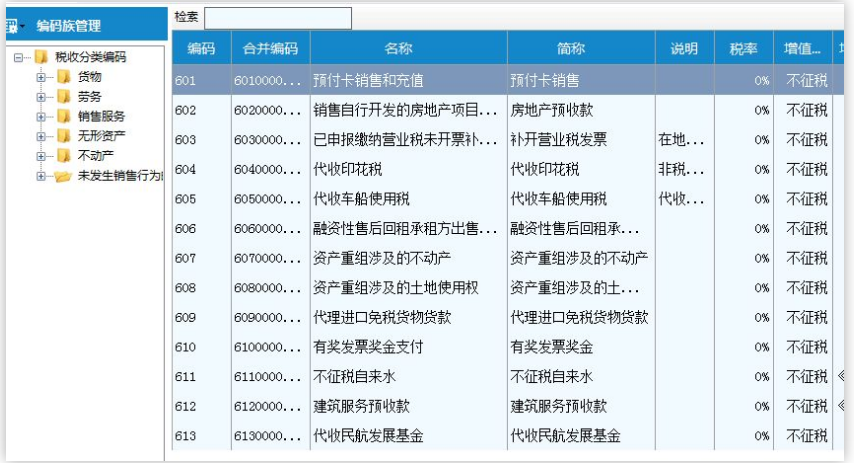Select the 劳务 tree item

[x=89, y=96]
